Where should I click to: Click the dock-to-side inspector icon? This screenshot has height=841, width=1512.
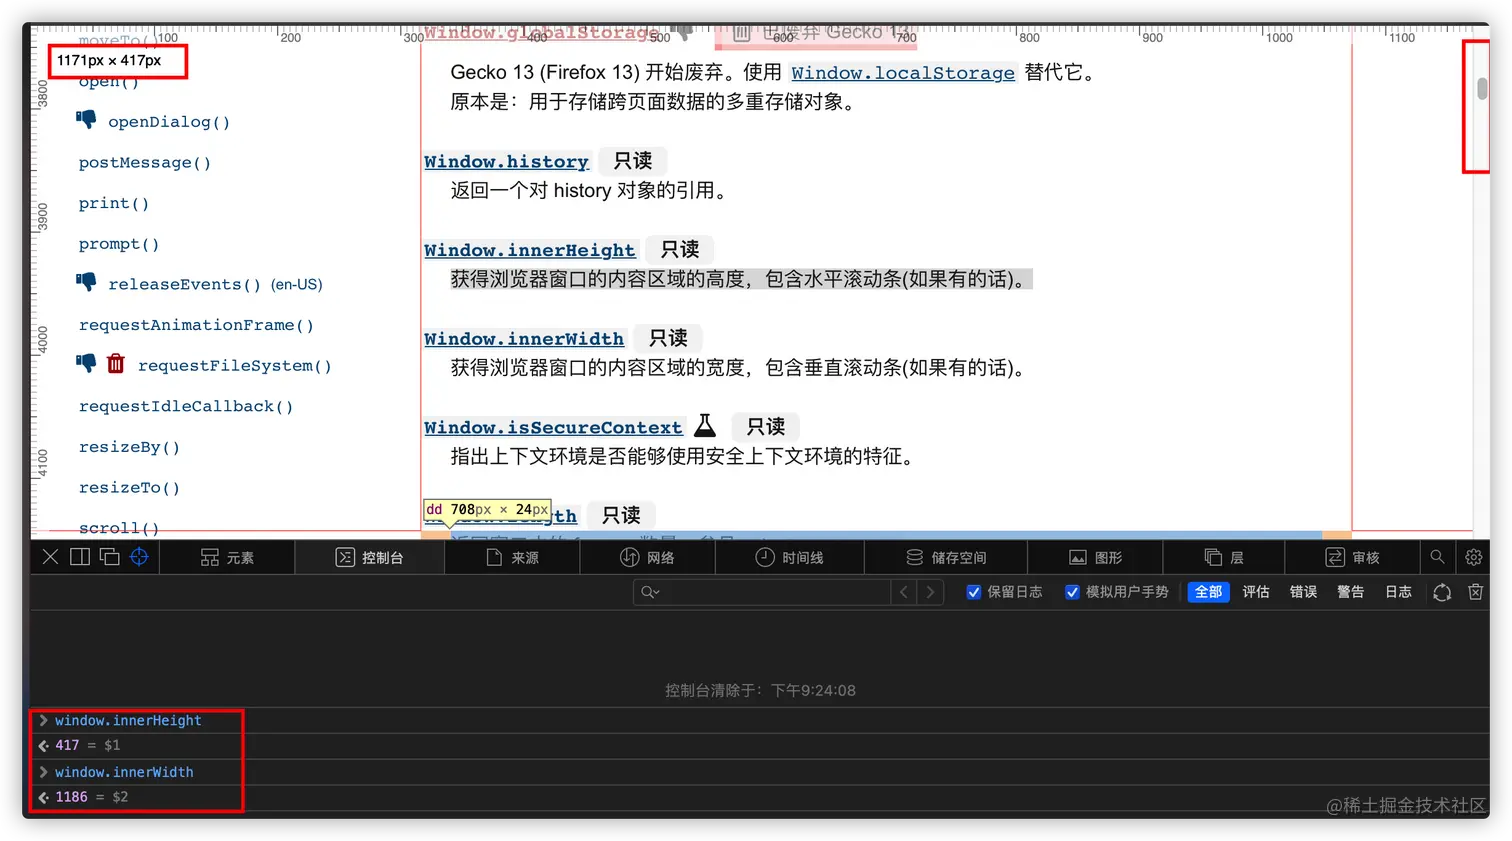pyautogui.click(x=81, y=557)
